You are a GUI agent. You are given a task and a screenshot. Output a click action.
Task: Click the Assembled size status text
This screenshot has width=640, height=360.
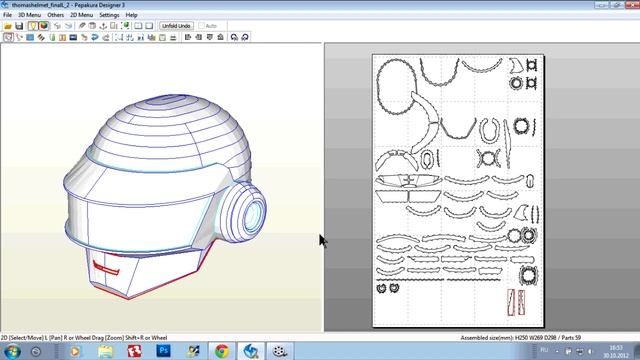point(521,338)
